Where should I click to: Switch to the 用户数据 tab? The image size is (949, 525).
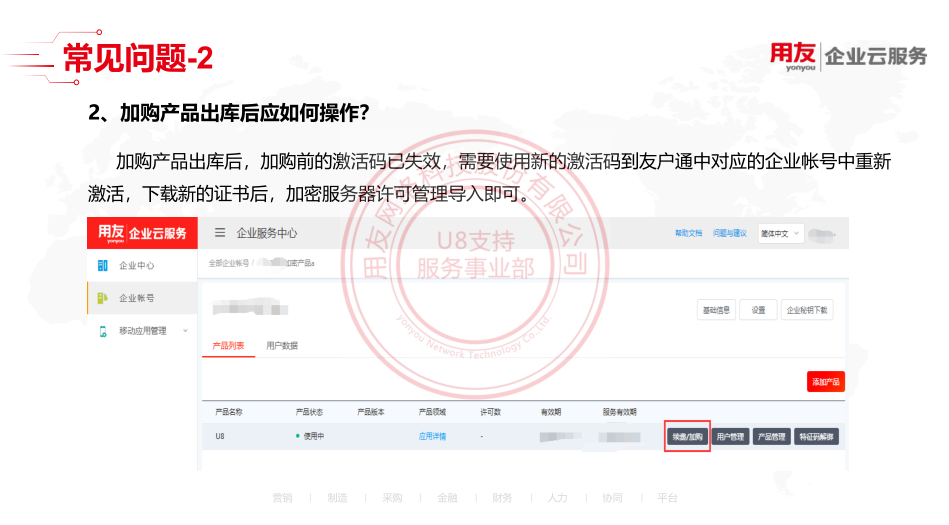point(282,346)
